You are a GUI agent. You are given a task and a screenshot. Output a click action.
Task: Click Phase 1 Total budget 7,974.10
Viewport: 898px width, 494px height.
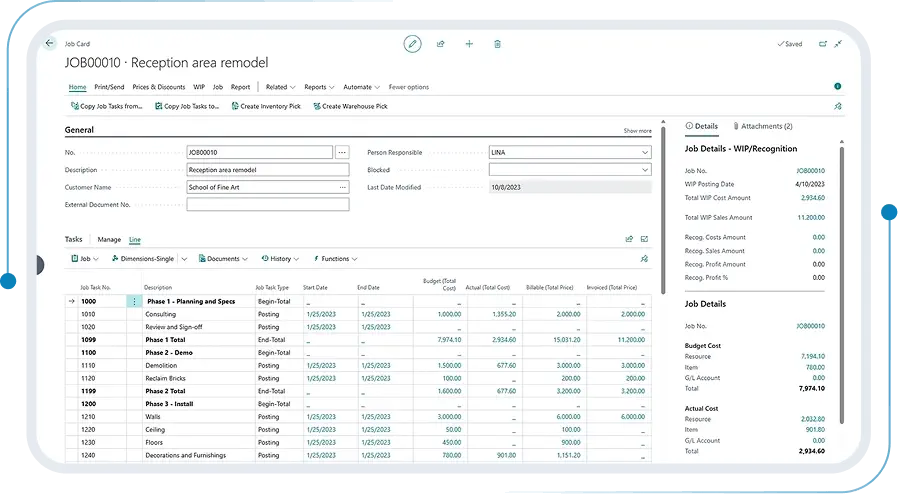449,339
